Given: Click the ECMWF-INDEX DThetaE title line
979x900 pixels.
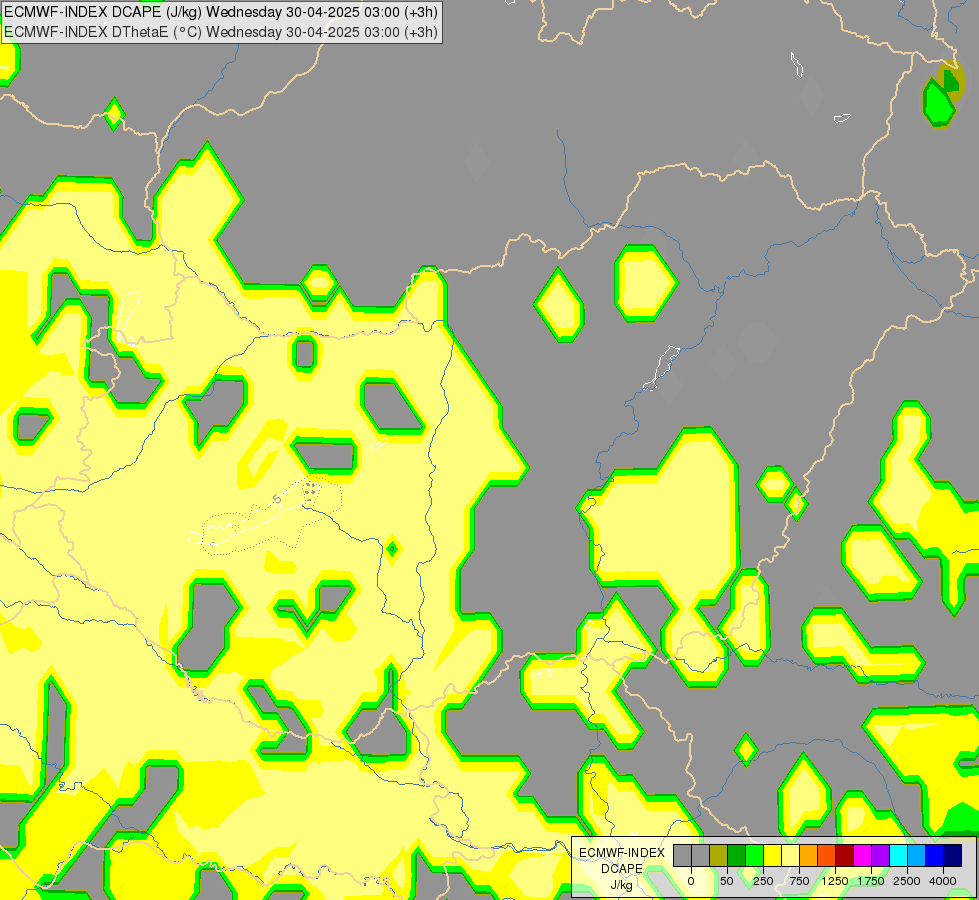Looking at the screenshot, I should (x=221, y=32).
